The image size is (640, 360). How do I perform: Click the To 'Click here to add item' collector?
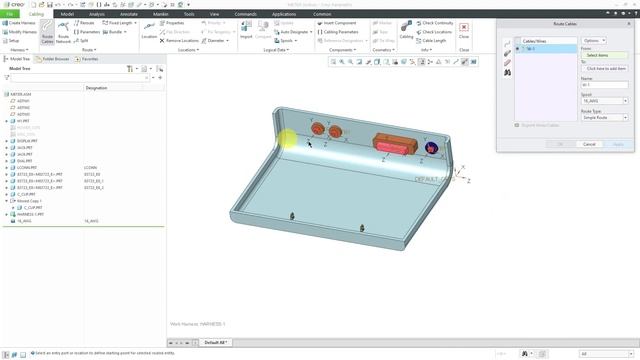(604, 69)
